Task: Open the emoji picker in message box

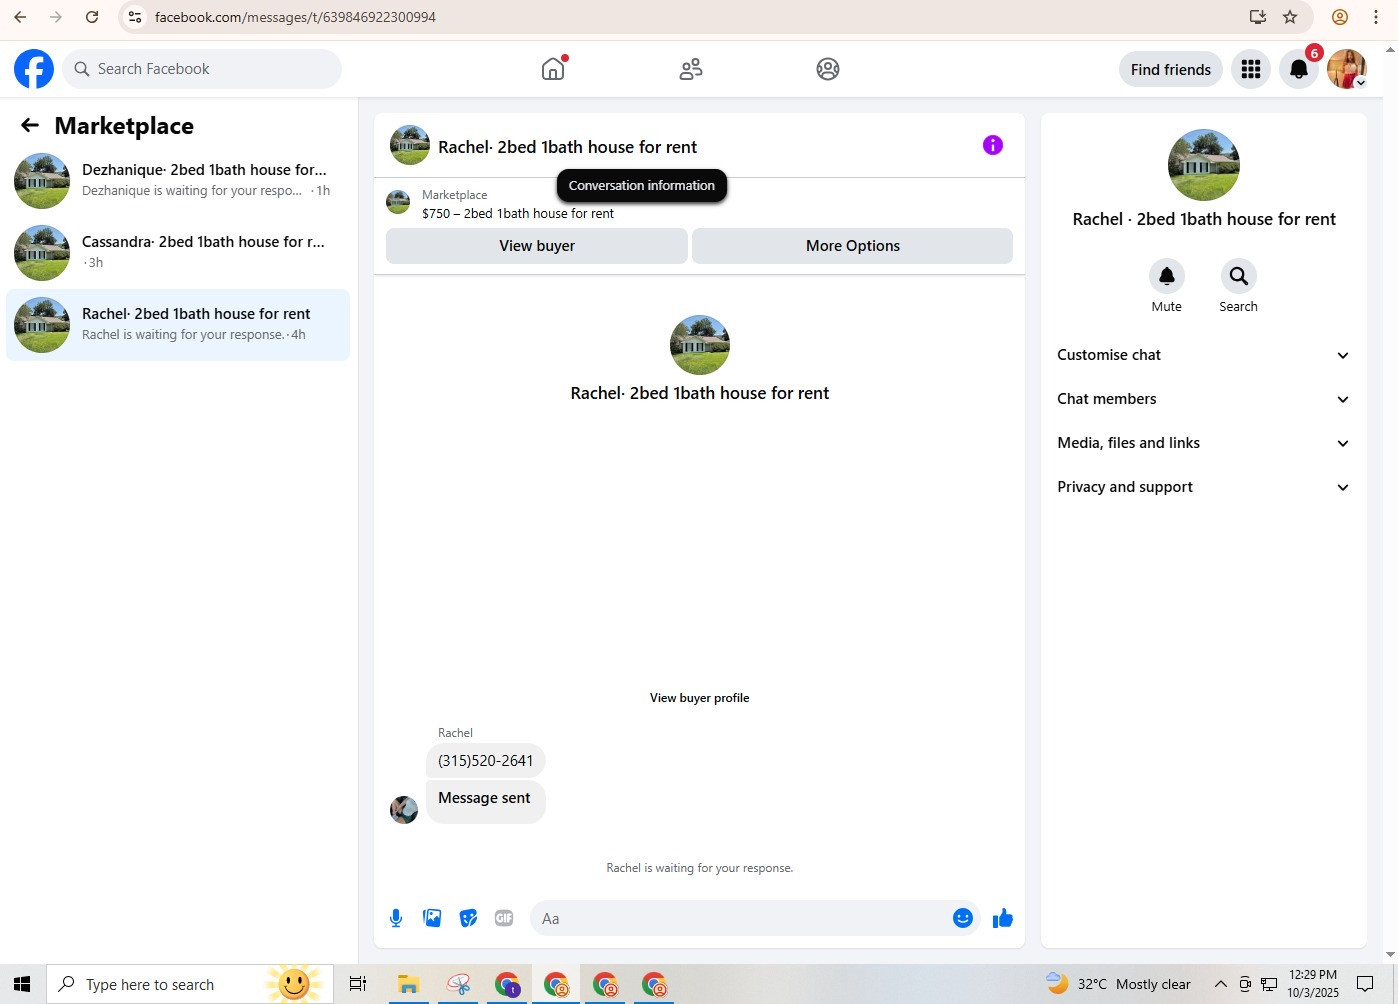Action: (963, 918)
